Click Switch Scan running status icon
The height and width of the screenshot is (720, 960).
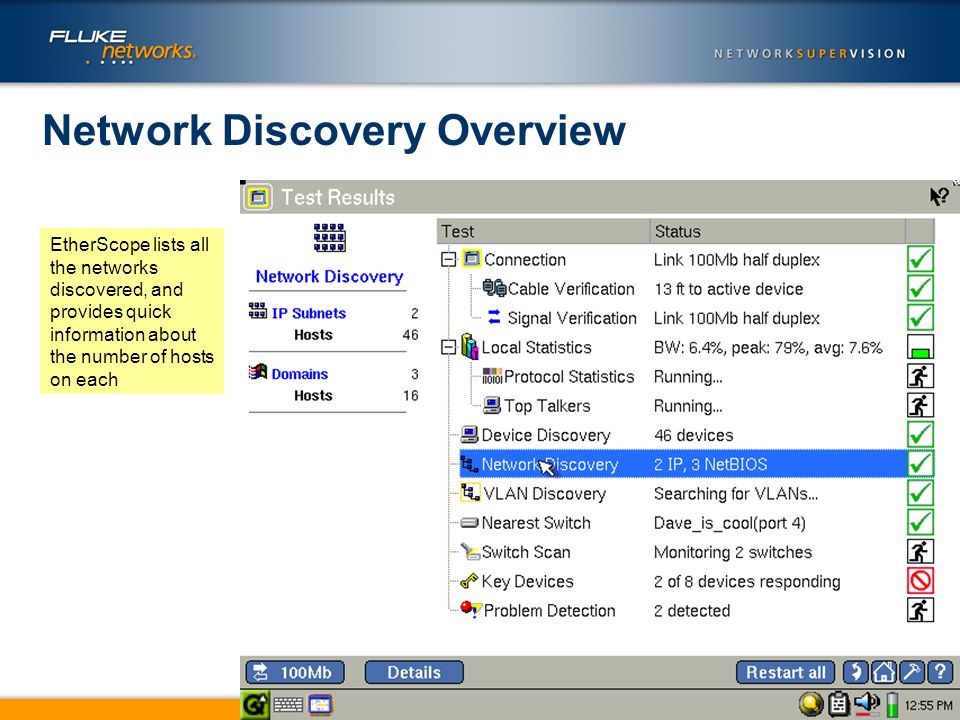click(x=920, y=552)
